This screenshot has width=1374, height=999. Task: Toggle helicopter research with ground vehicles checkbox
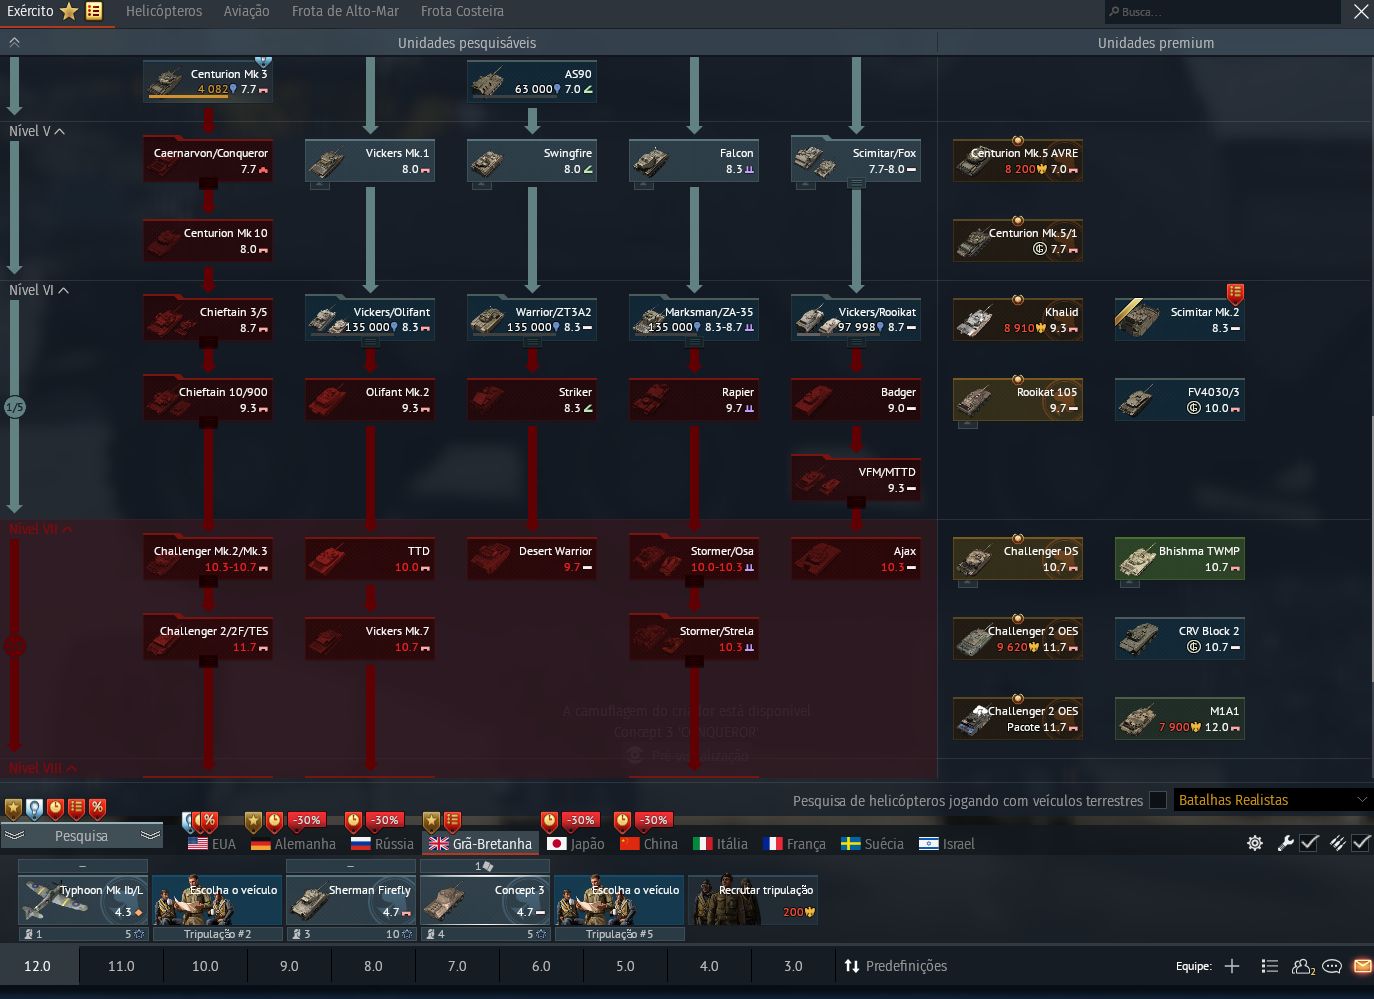(x=1158, y=800)
